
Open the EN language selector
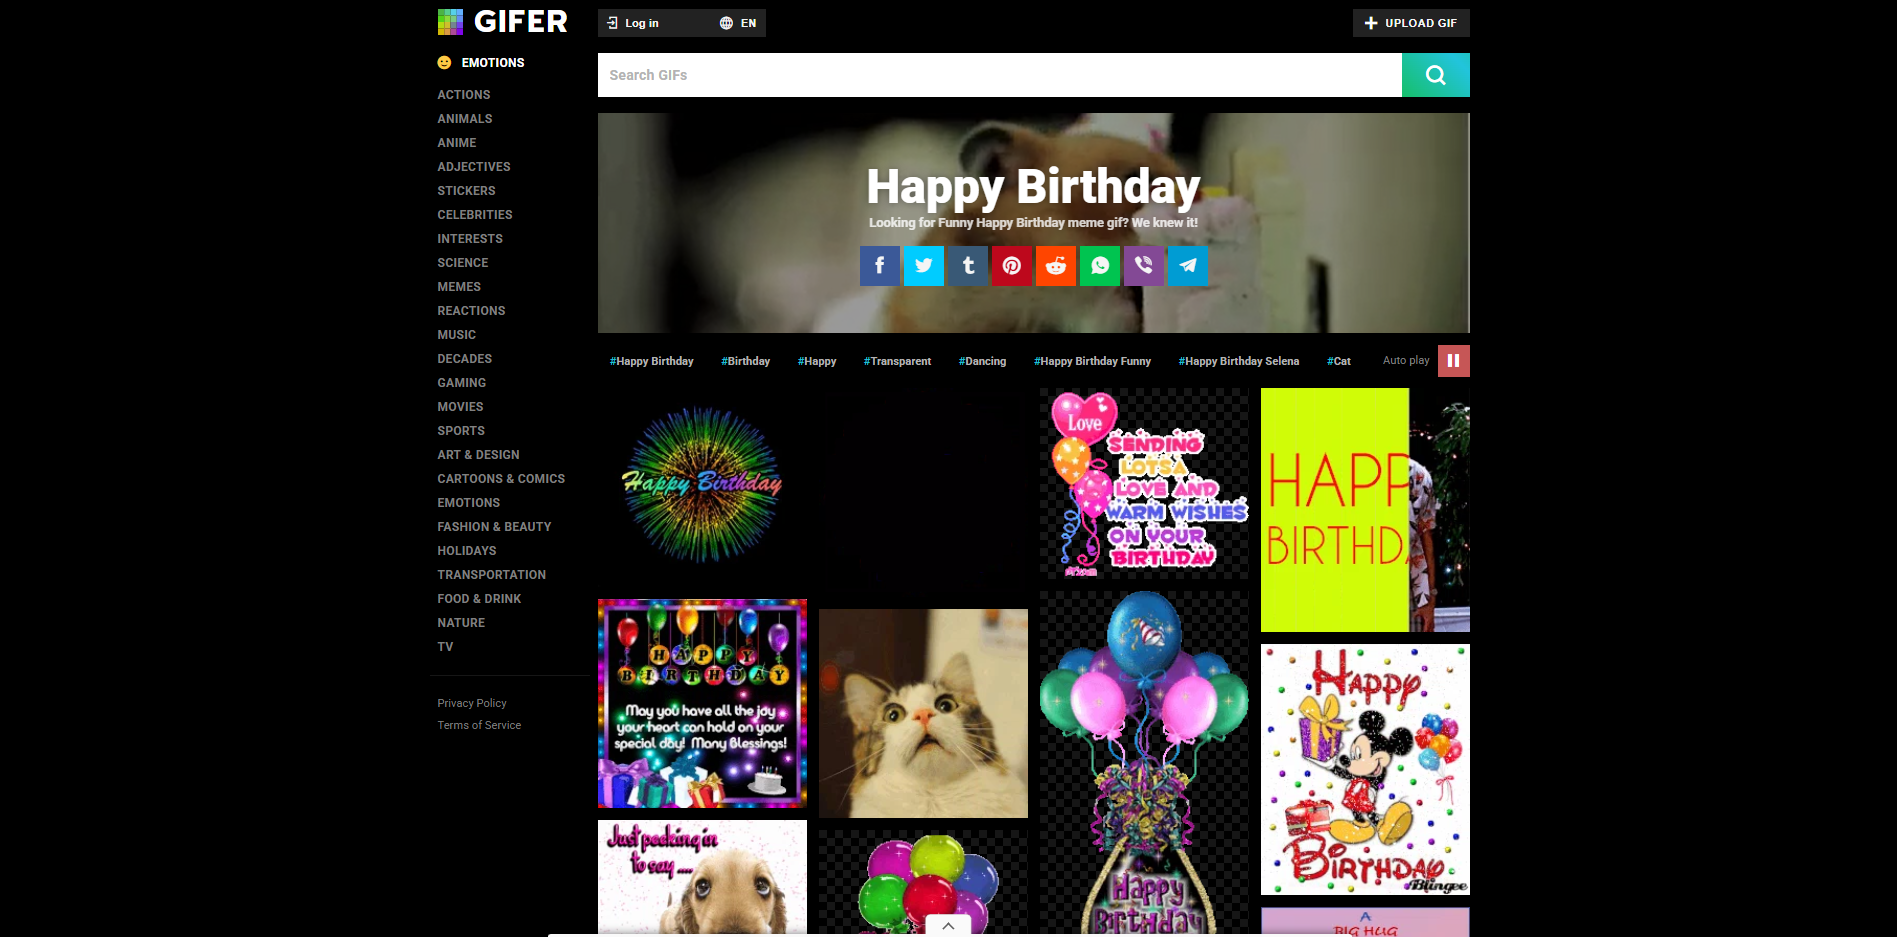pos(737,22)
